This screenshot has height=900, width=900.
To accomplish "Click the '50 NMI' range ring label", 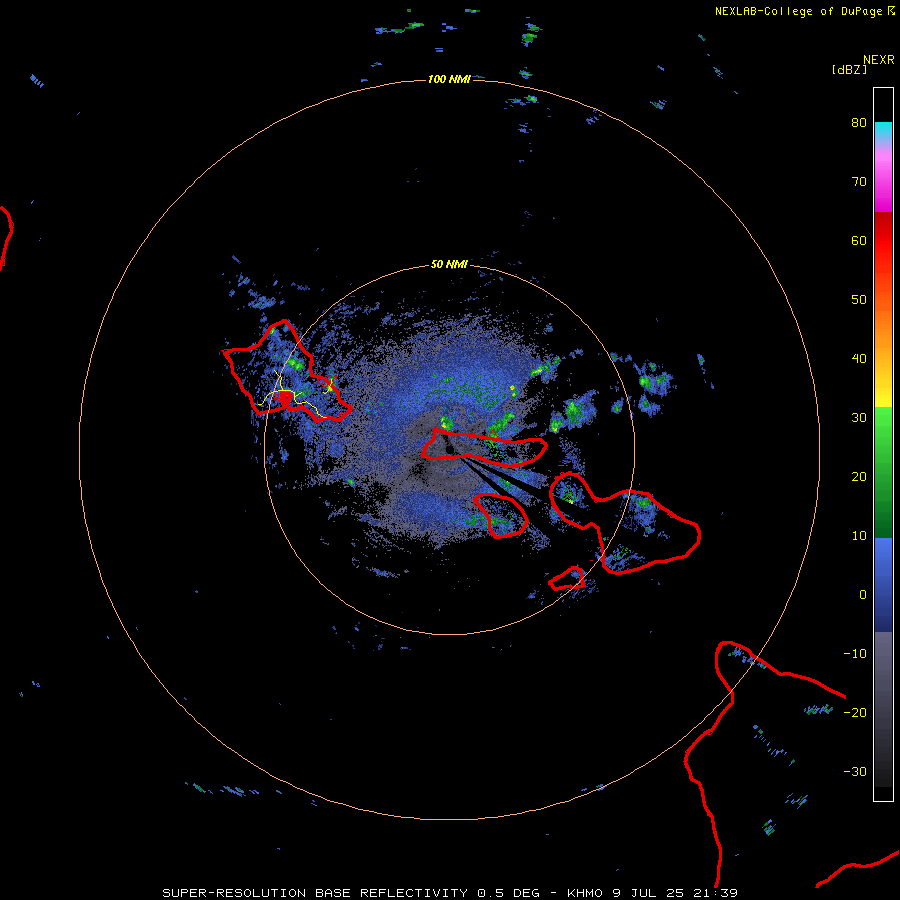I will click(x=449, y=264).
